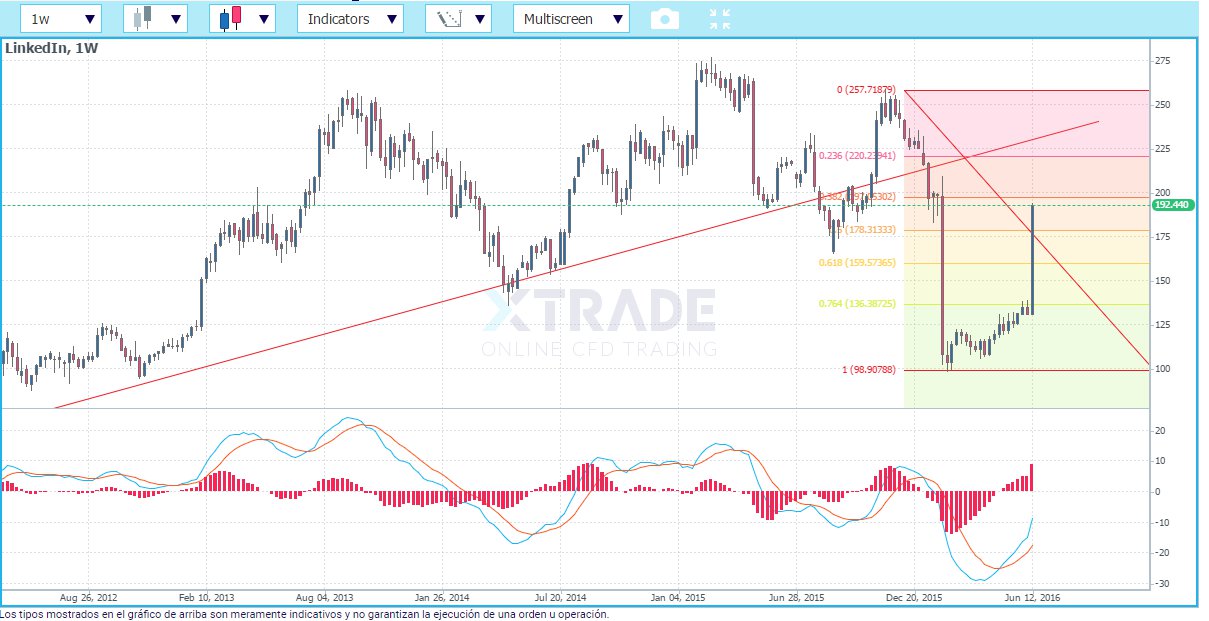
Task: Click the 125 price axis label
Action: [x=1163, y=325]
